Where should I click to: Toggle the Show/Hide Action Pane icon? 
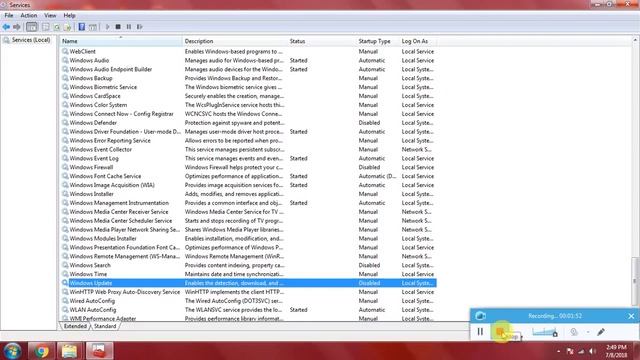pyautogui.click(x=93, y=27)
